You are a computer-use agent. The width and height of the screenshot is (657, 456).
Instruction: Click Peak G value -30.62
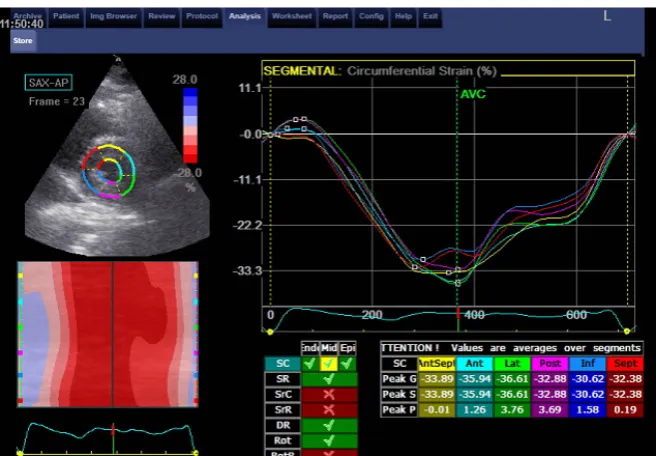click(x=587, y=379)
